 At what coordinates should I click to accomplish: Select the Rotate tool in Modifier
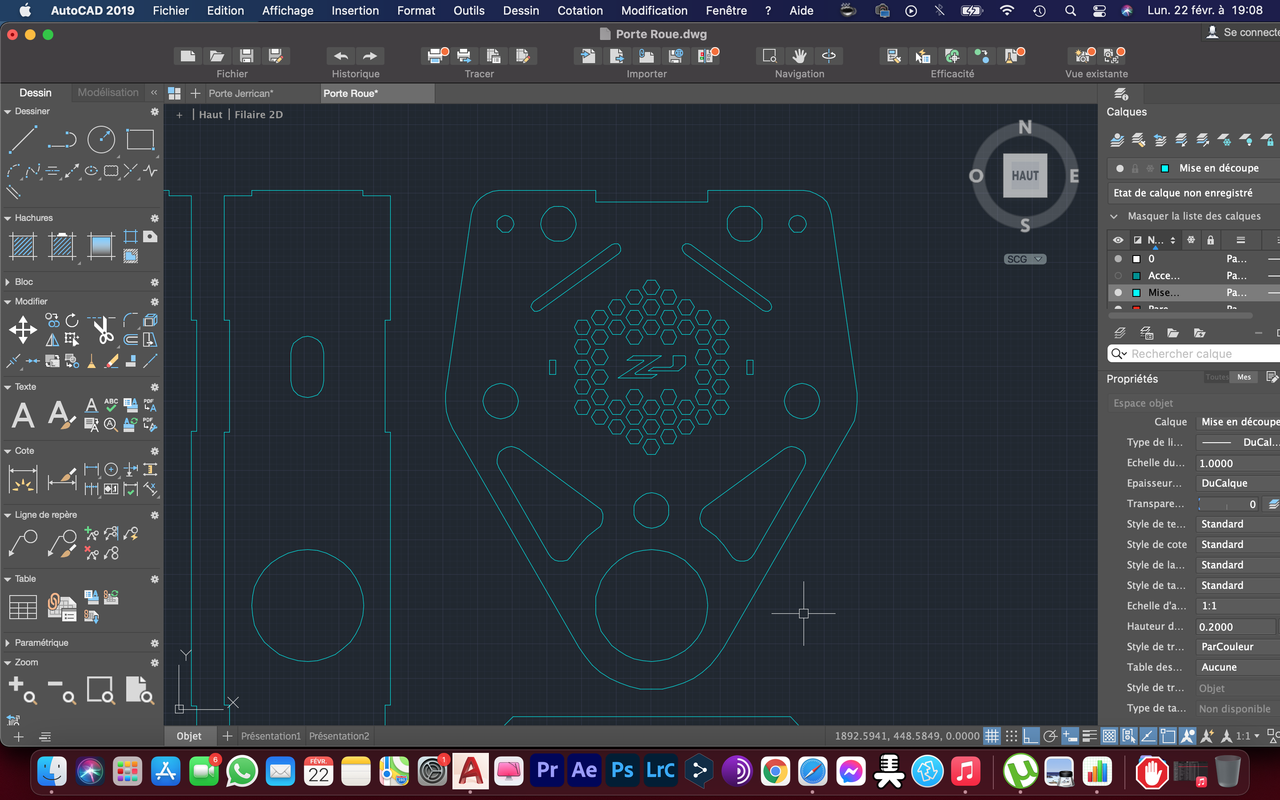(72, 321)
